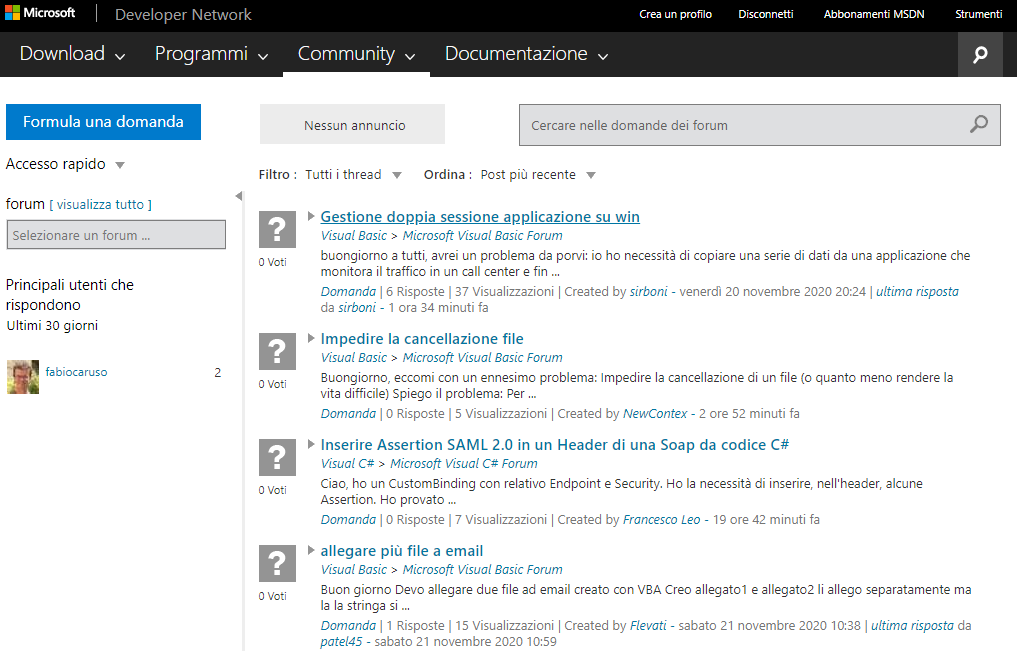Expand the Gestione doppia sessione thread preview
The height and width of the screenshot is (651, 1017).
[x=311, y=216]
